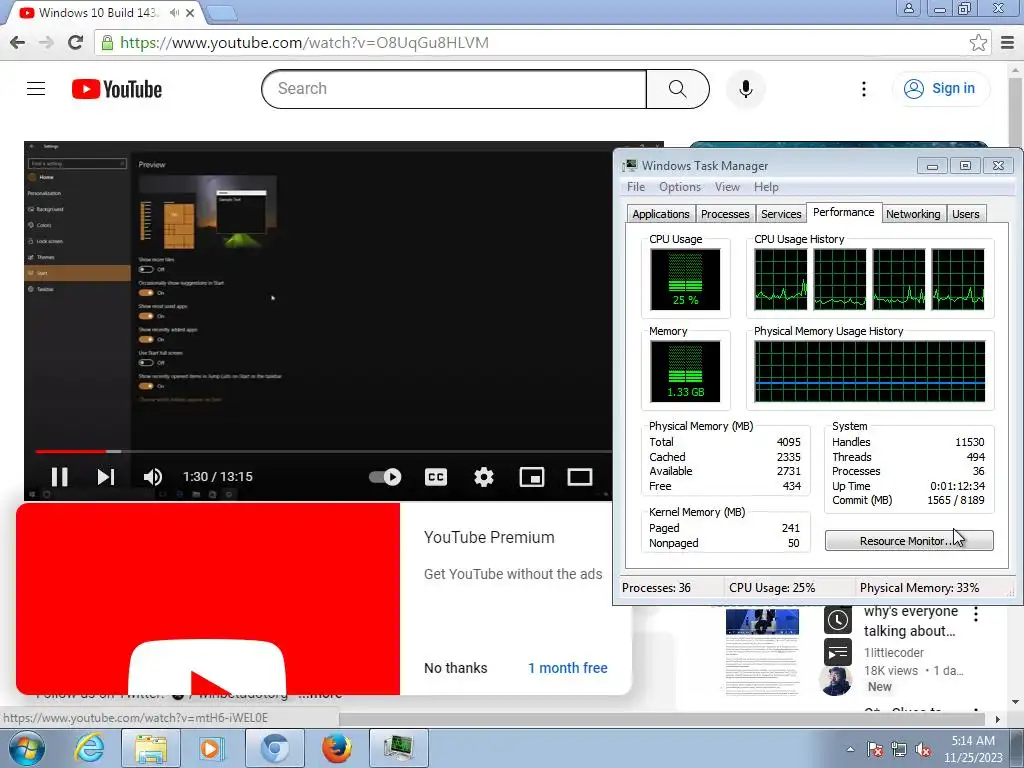The width and height of the screenshot is (1024, 768).
Task: Click the search magnifier button
Action: point(677,89)
